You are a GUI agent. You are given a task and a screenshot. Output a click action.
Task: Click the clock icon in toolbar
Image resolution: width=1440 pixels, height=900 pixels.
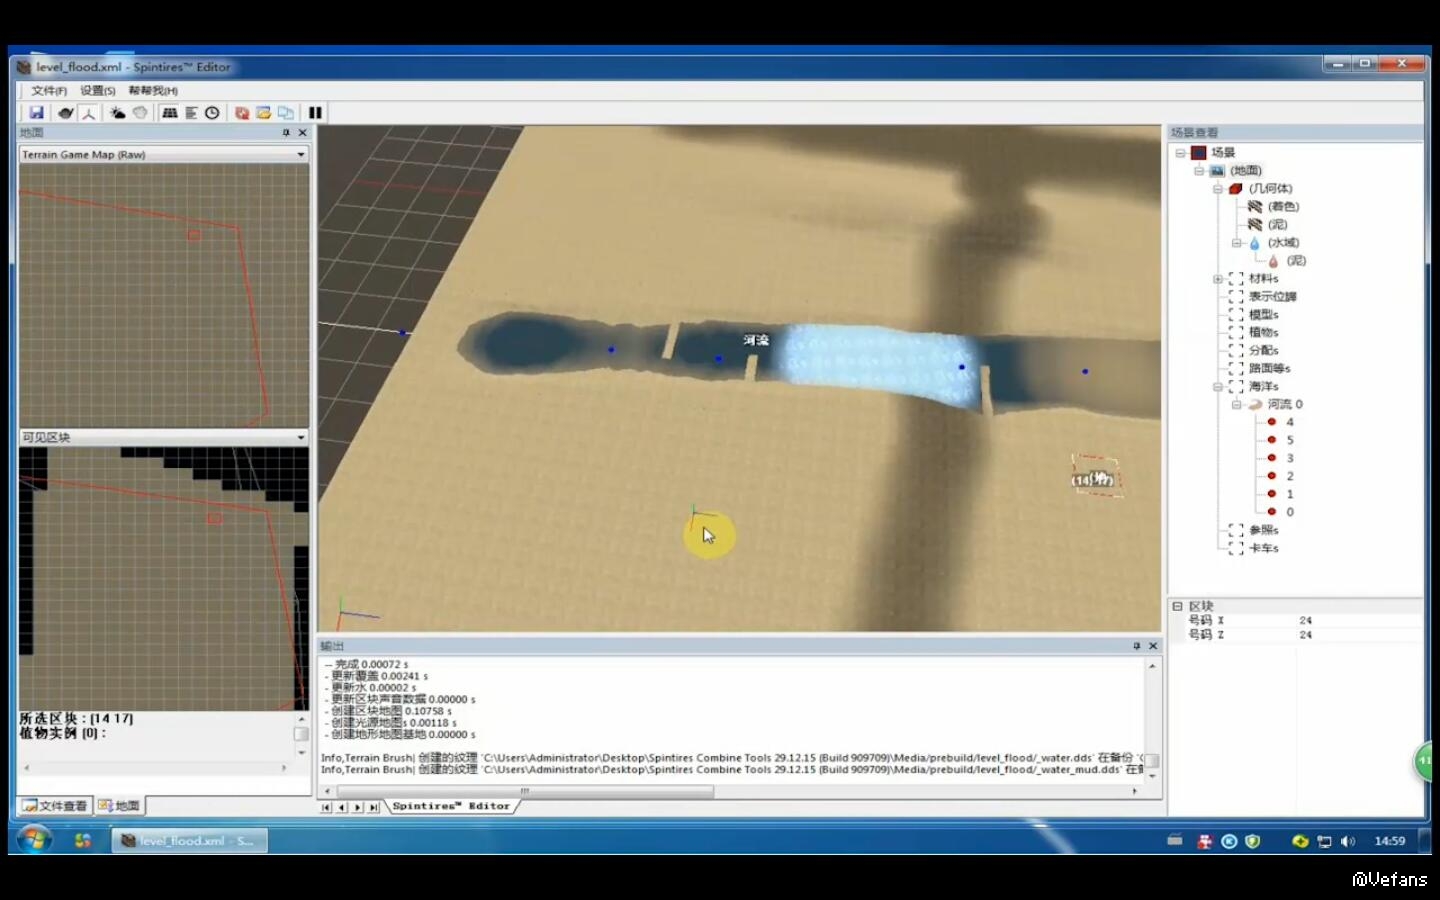pyautogui.click(x=212, y=113)
